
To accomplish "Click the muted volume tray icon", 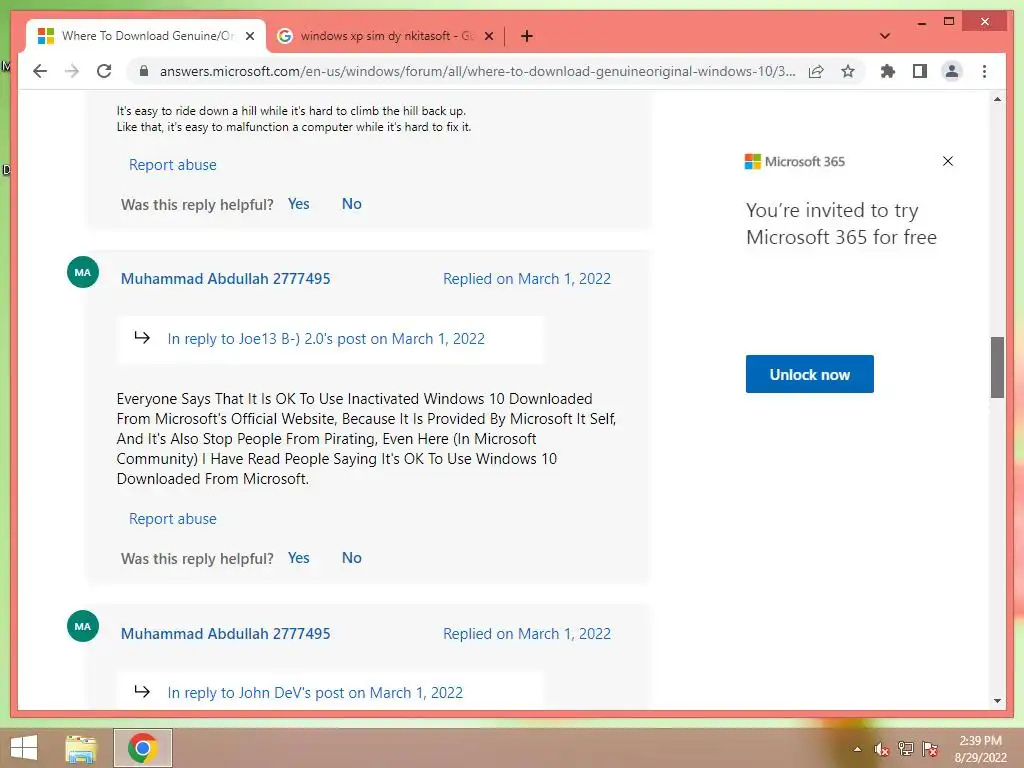I will pyautogui.click(x=881, y=749).
